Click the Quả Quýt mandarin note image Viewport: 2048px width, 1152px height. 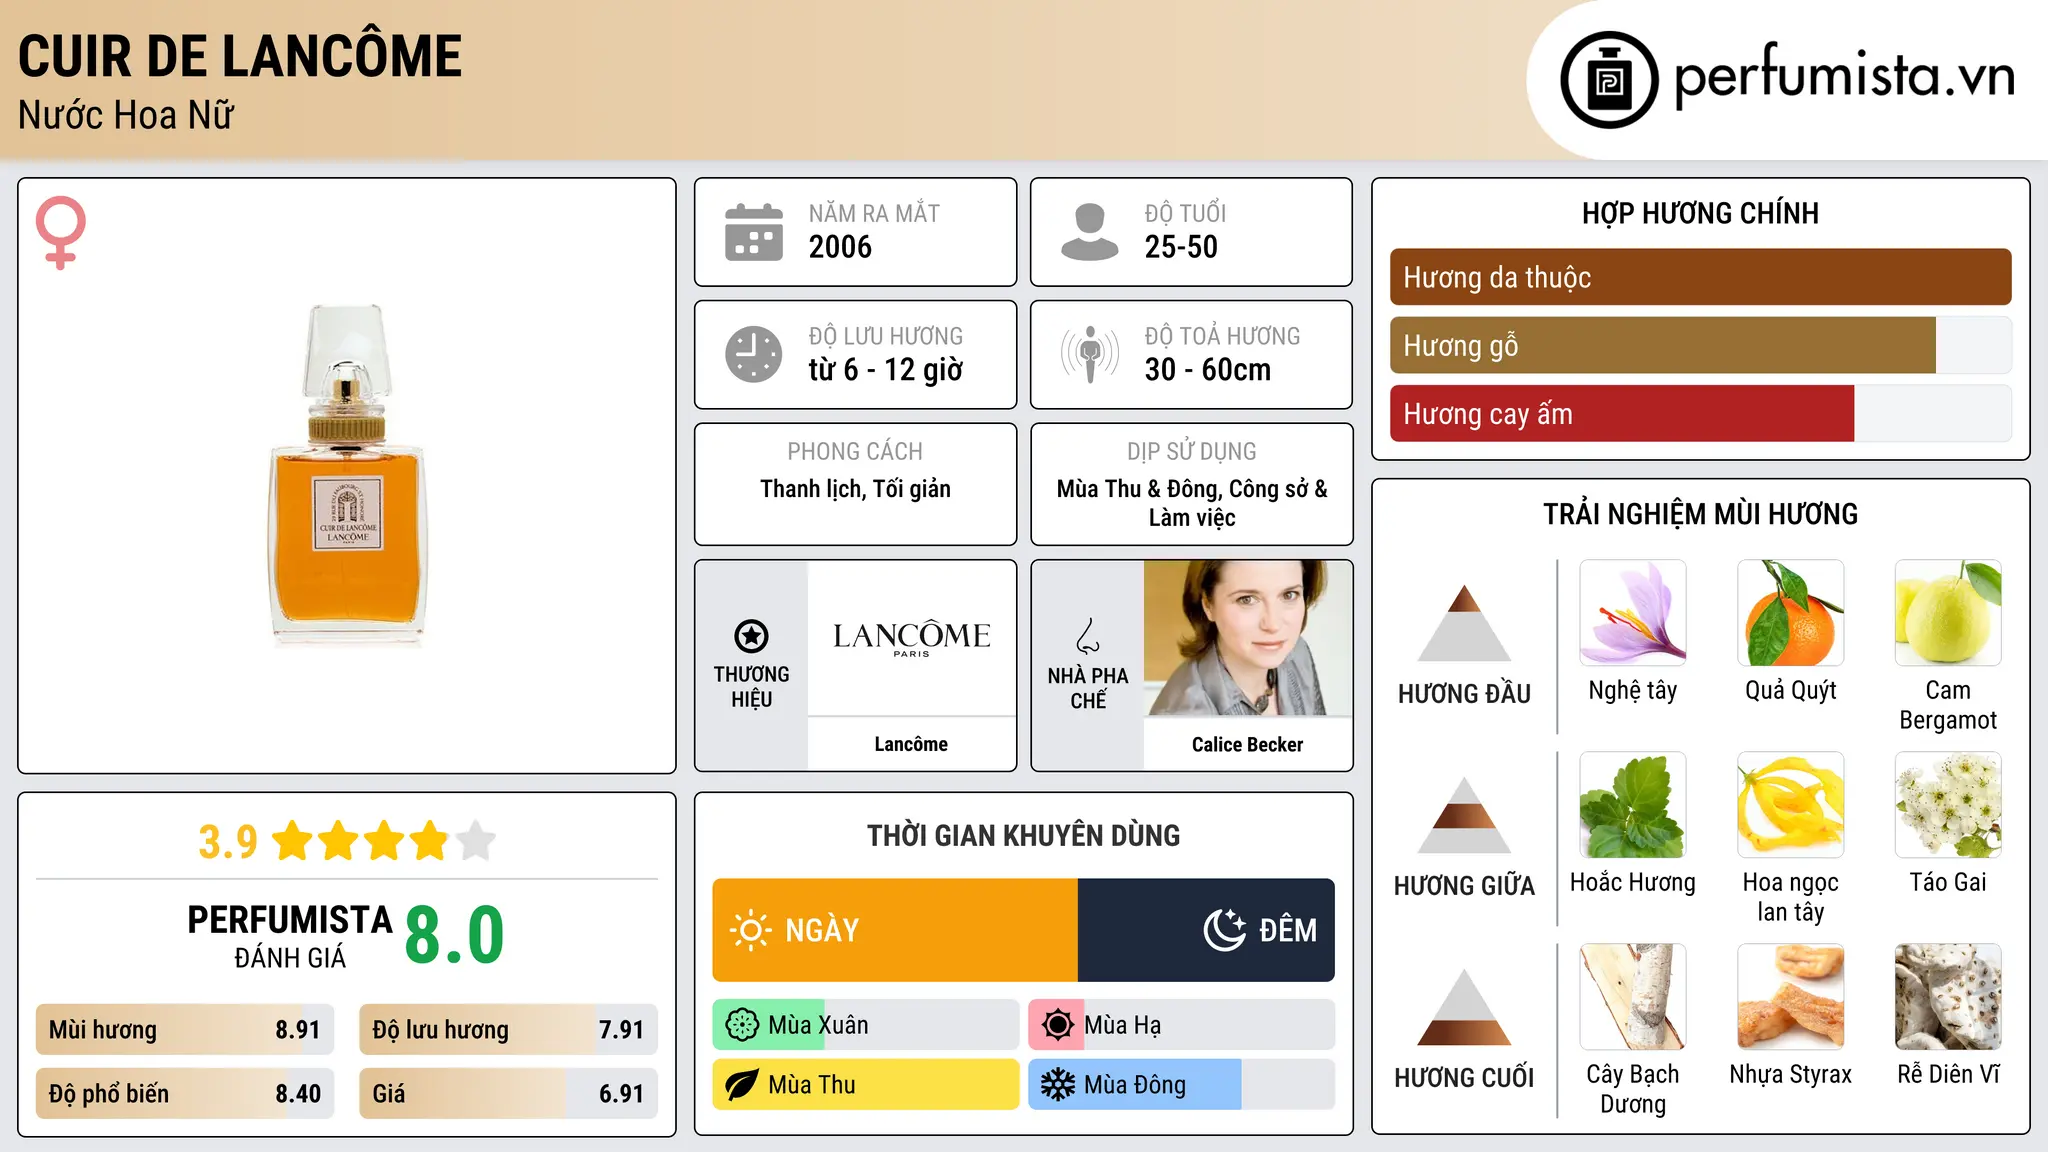click(x=1791, y=613)
